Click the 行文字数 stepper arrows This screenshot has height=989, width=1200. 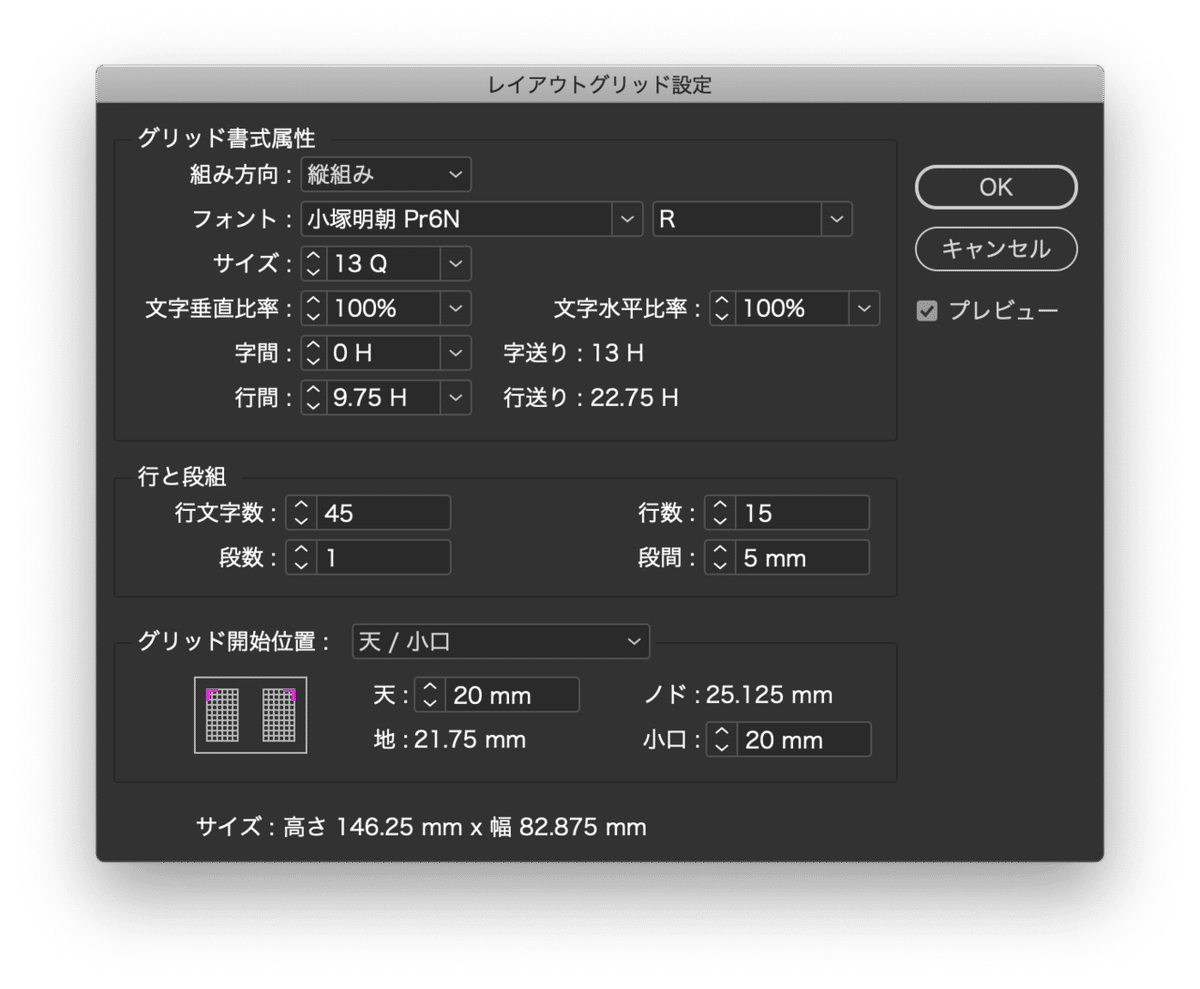[x=301, y=512]
